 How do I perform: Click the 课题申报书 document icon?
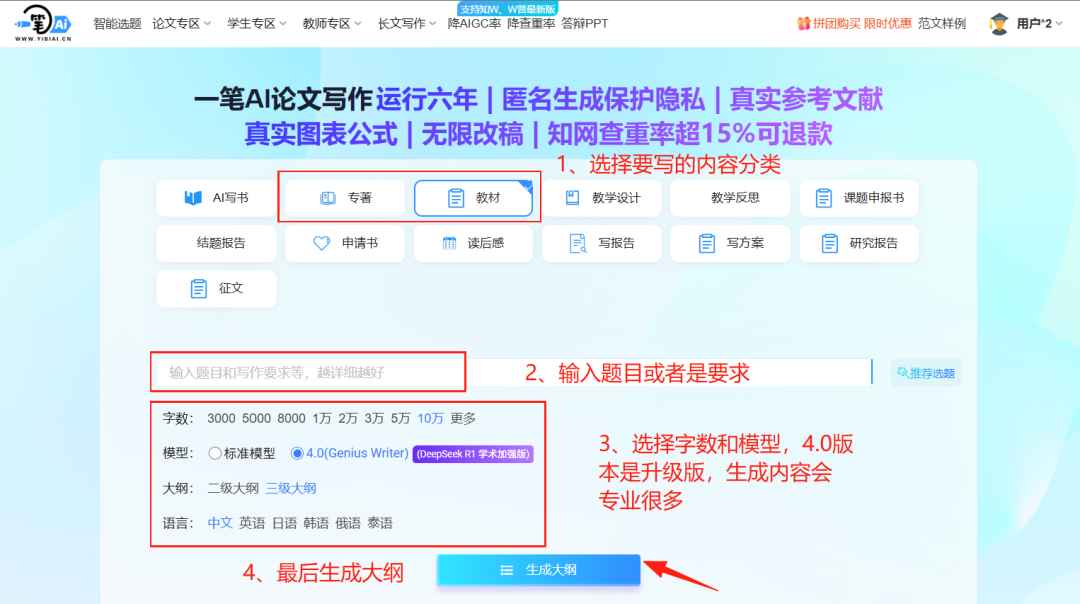tap(824, 198)
